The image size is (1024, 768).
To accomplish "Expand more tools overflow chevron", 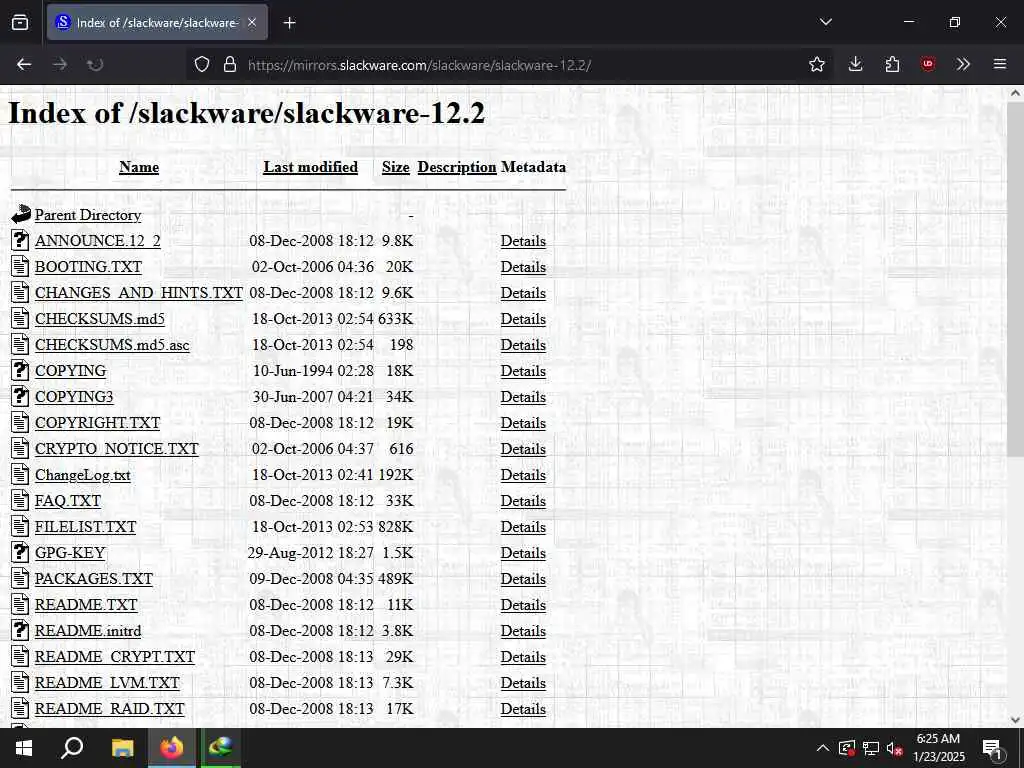I will pyautogui.click(x=963, y=64).
